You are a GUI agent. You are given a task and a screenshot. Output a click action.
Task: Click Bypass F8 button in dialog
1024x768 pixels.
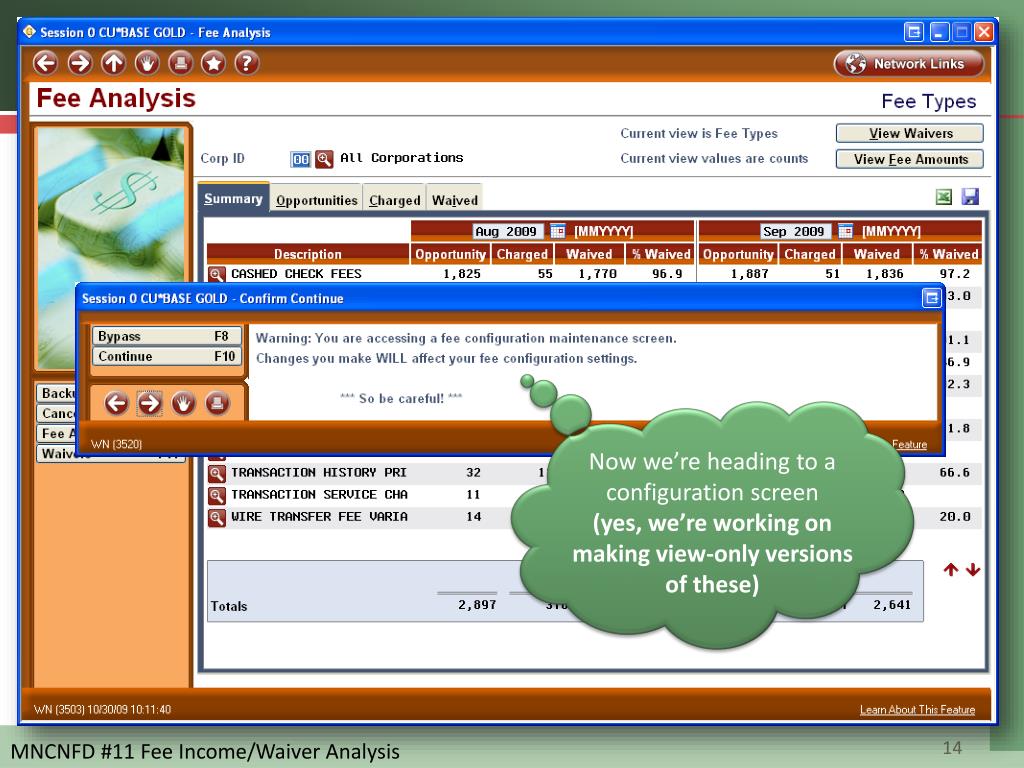(x=167, y=336)
